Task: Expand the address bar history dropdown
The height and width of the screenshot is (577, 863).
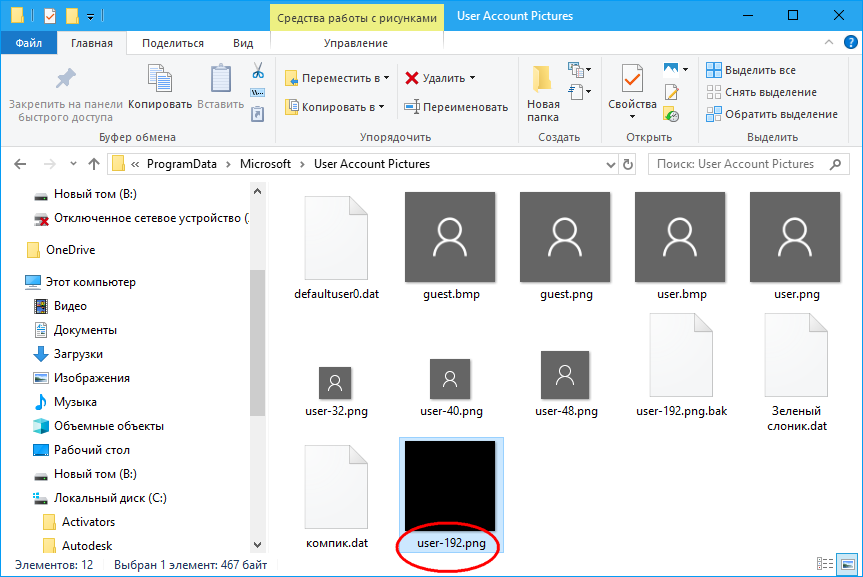Action: (610, 165)
